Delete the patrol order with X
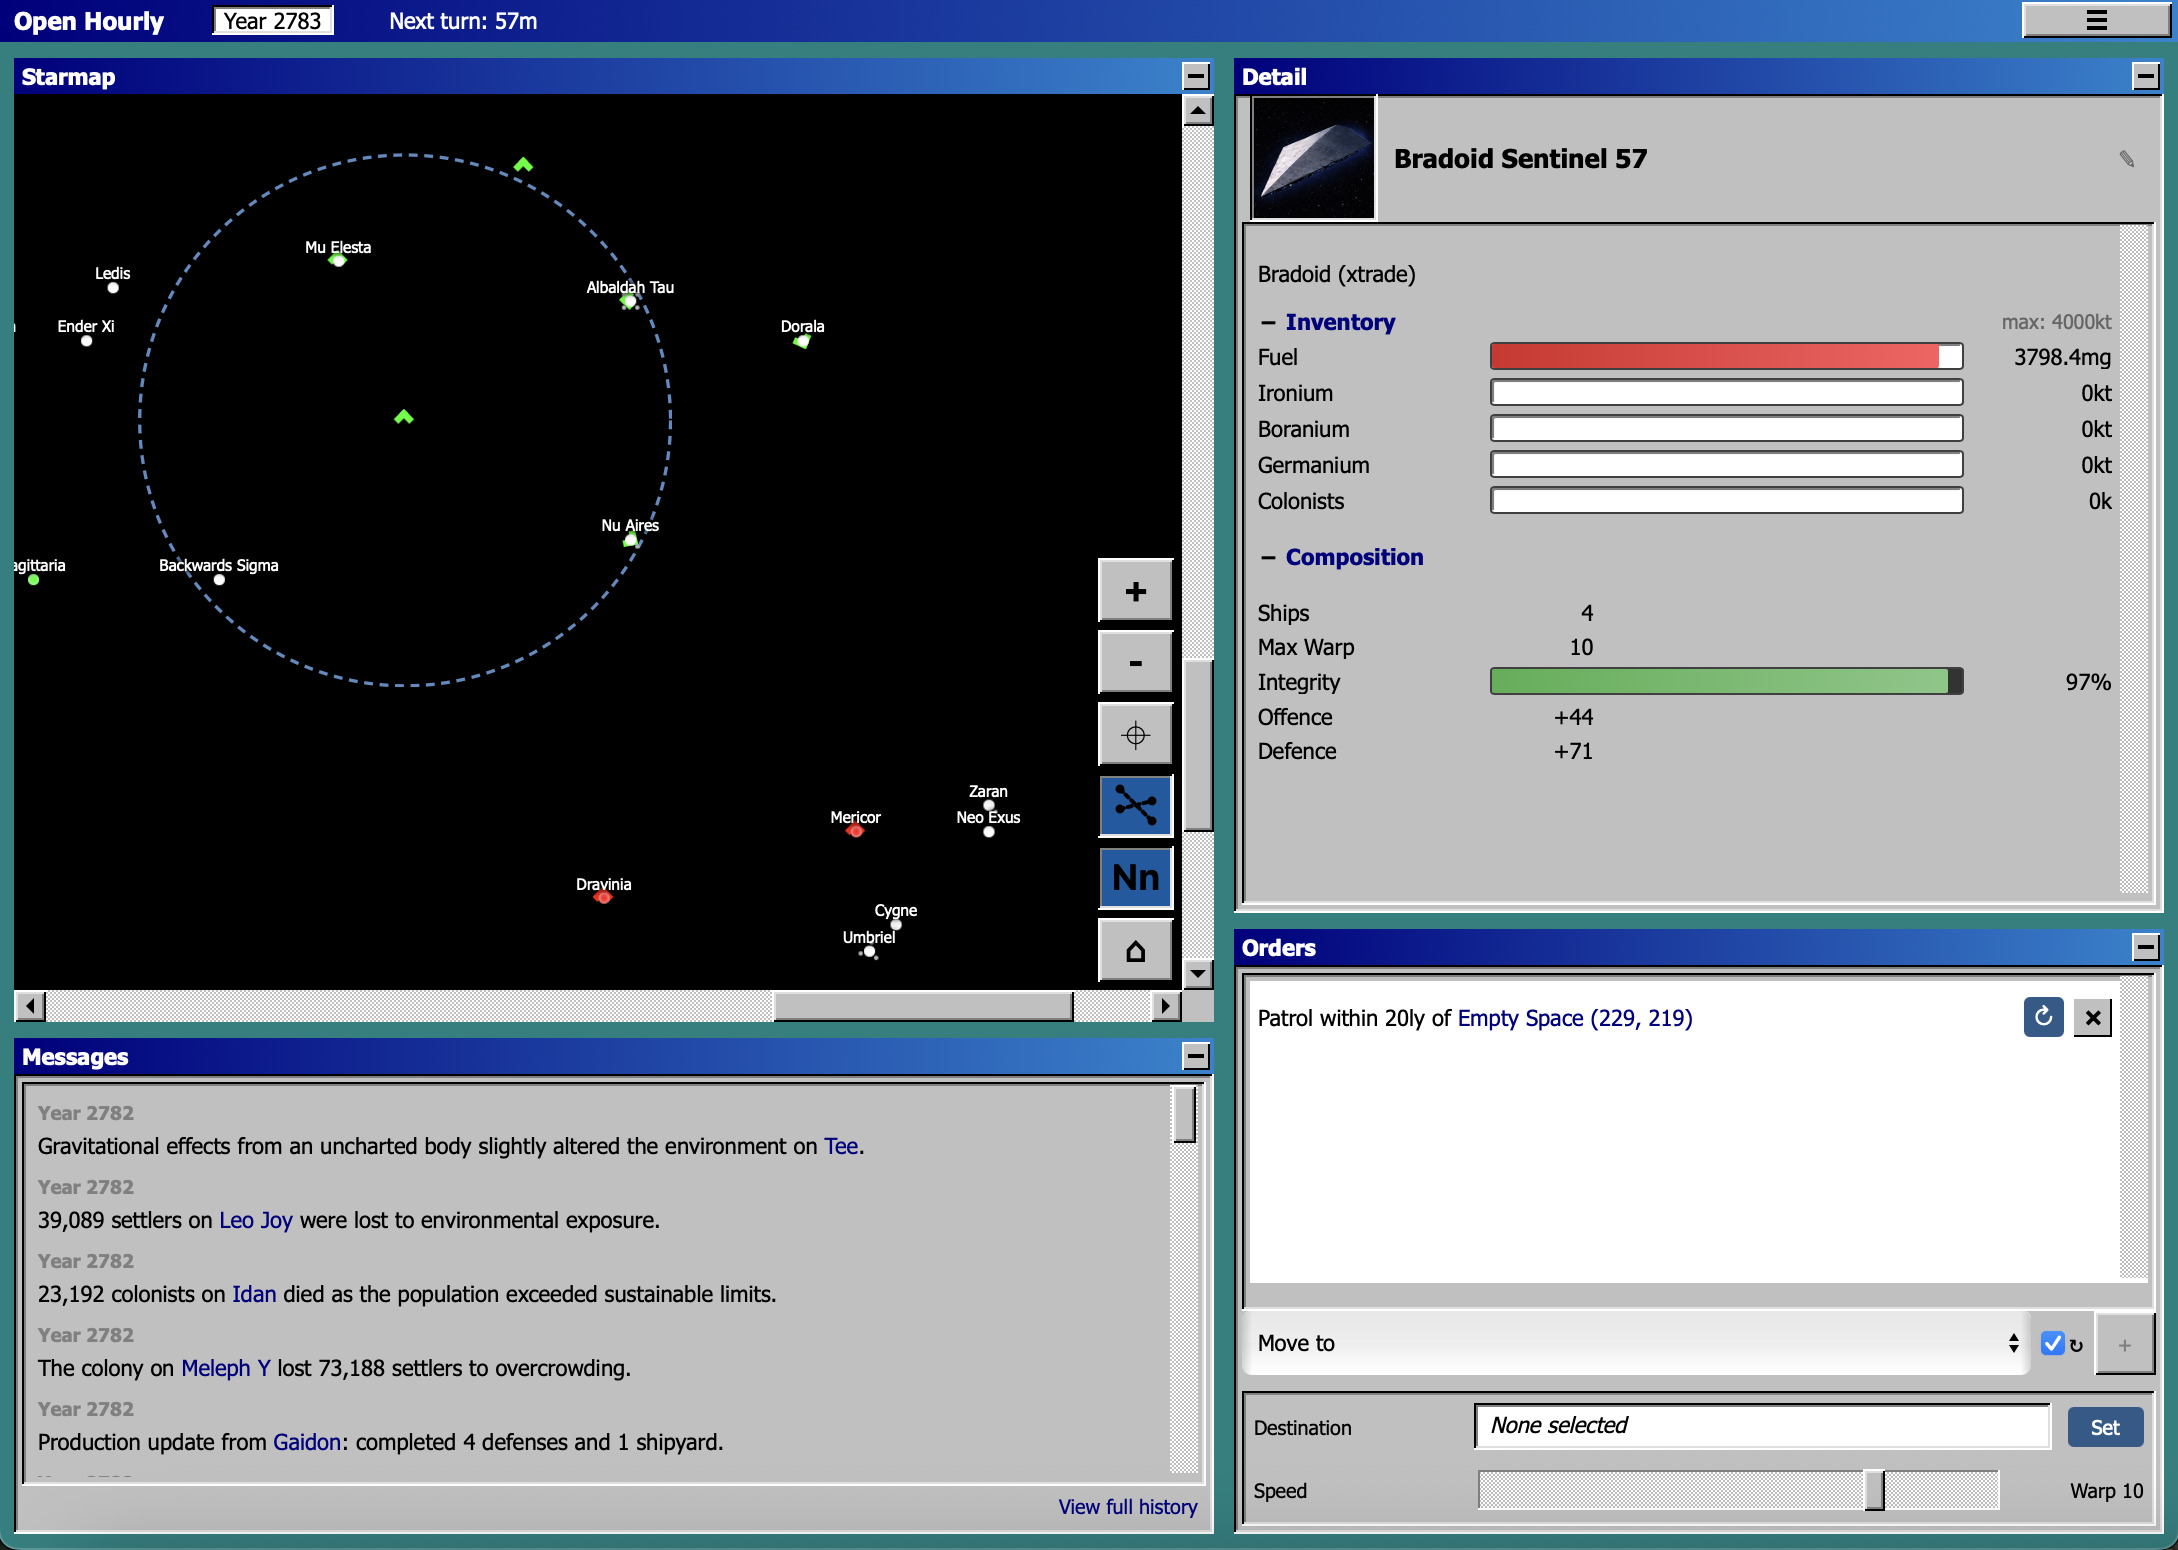Image resolution: width=2178 pixels, height=1550 pixels. (2092, 1018)
